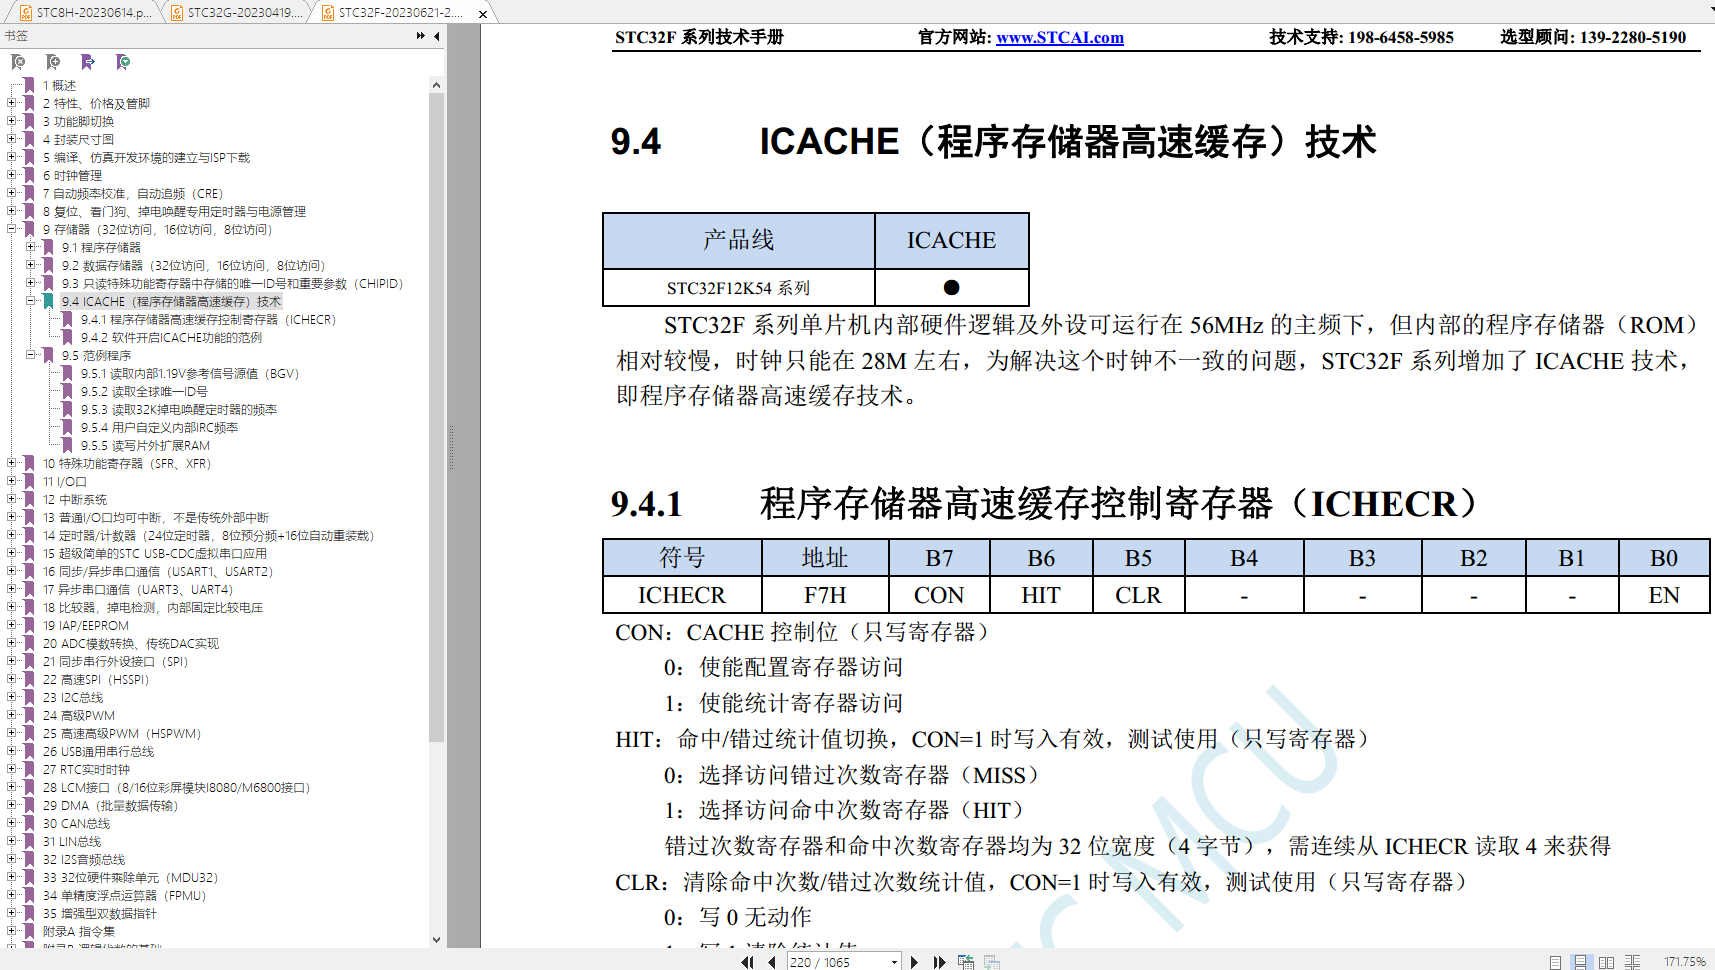Open bookmark 3 功能脚切换

(x=78, y=121)
